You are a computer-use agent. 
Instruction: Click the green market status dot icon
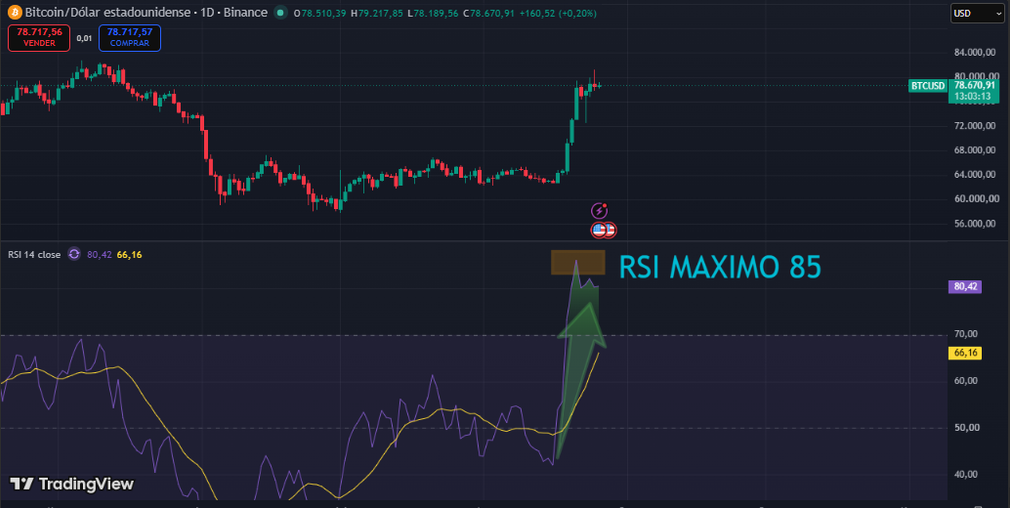281,13
